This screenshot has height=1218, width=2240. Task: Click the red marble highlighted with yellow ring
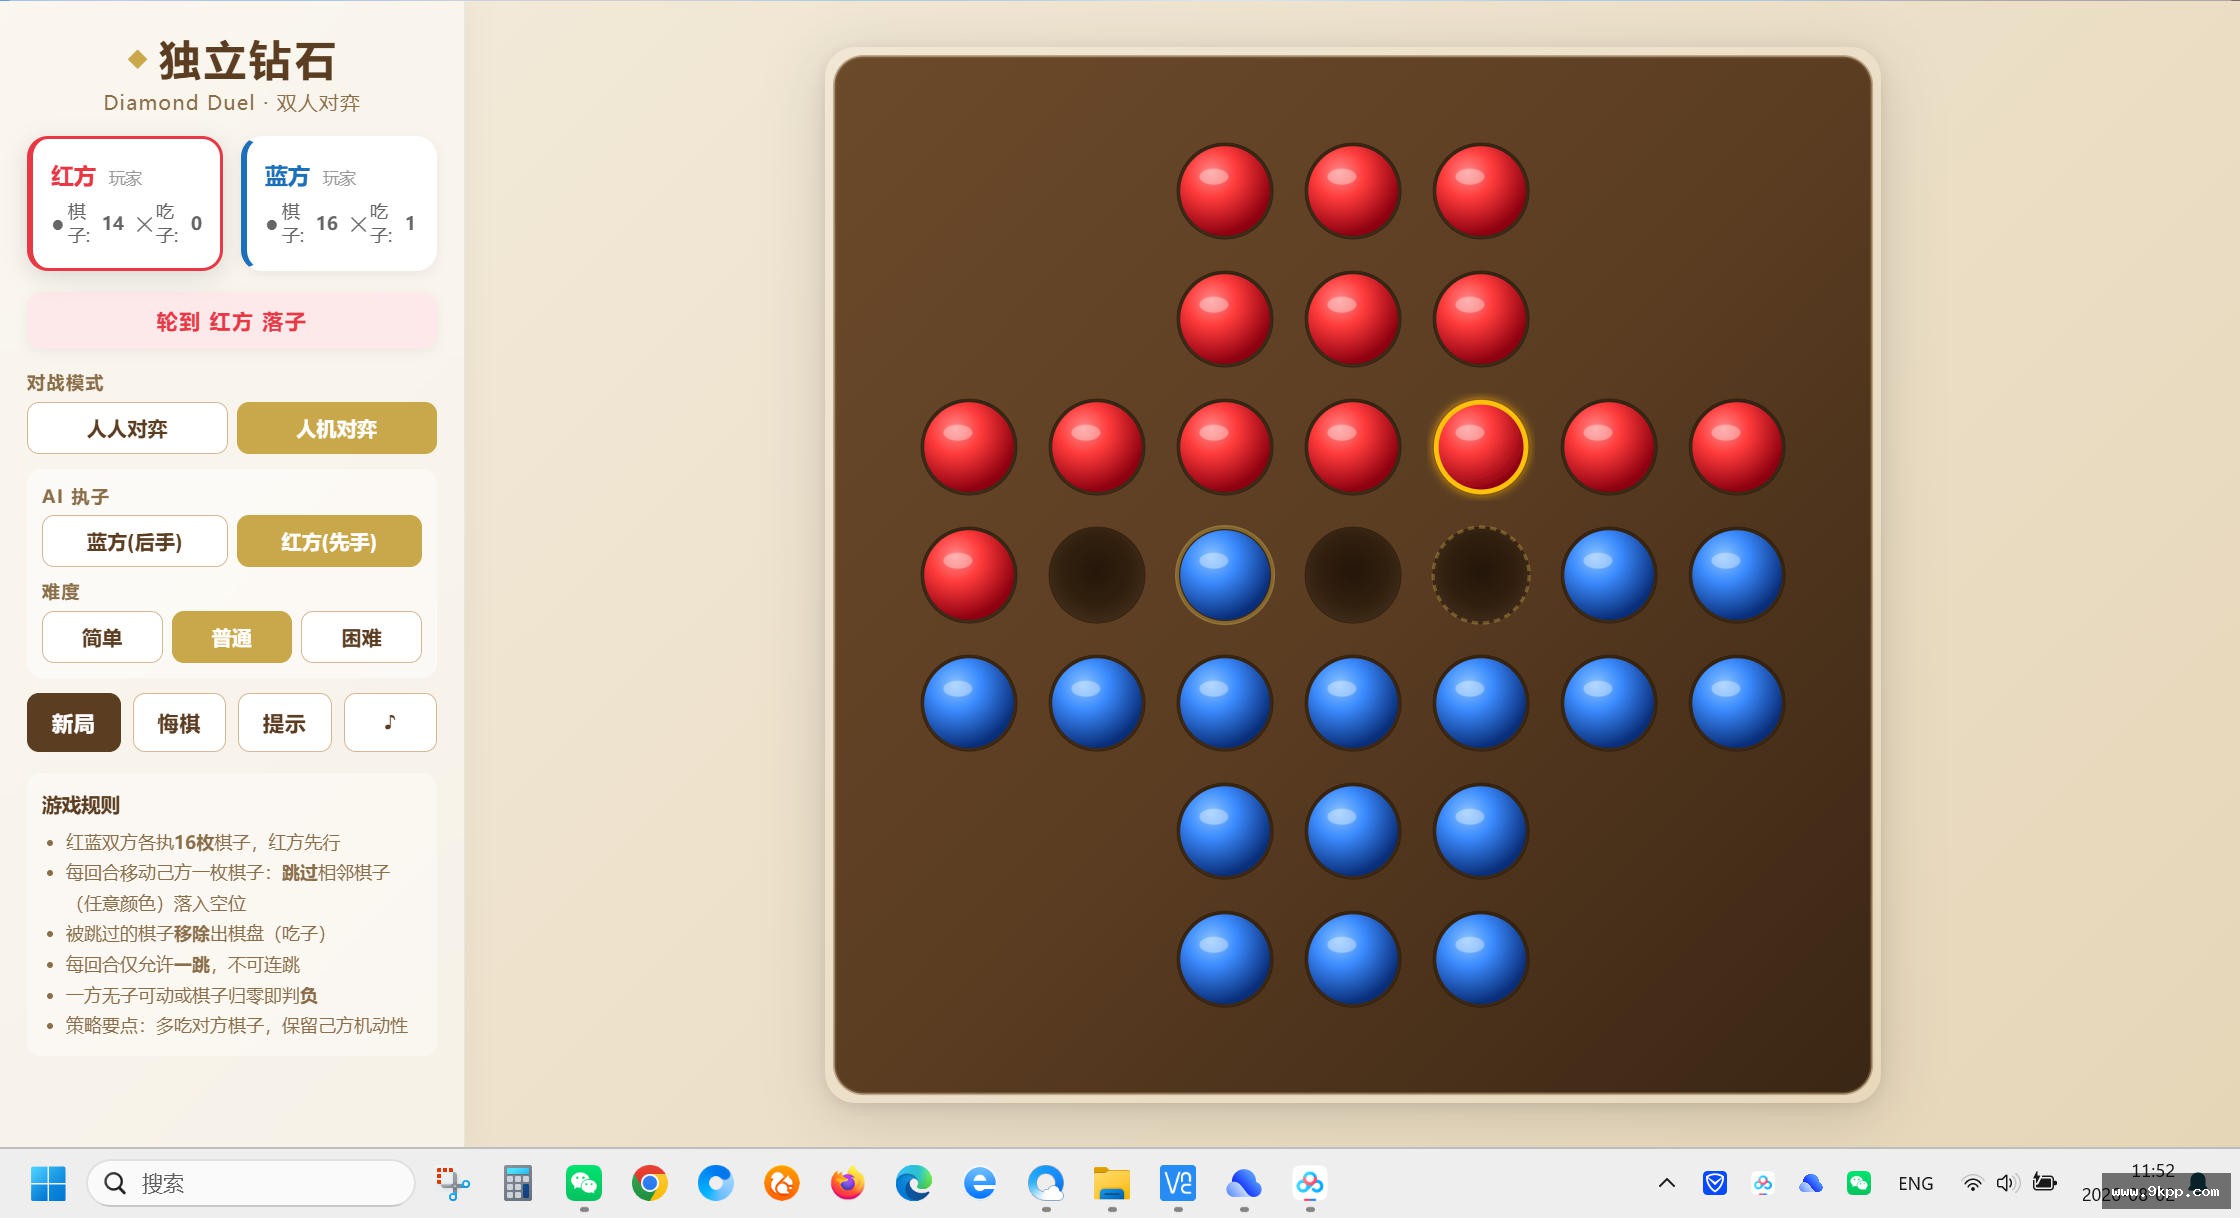click(x=1480, y=447)
